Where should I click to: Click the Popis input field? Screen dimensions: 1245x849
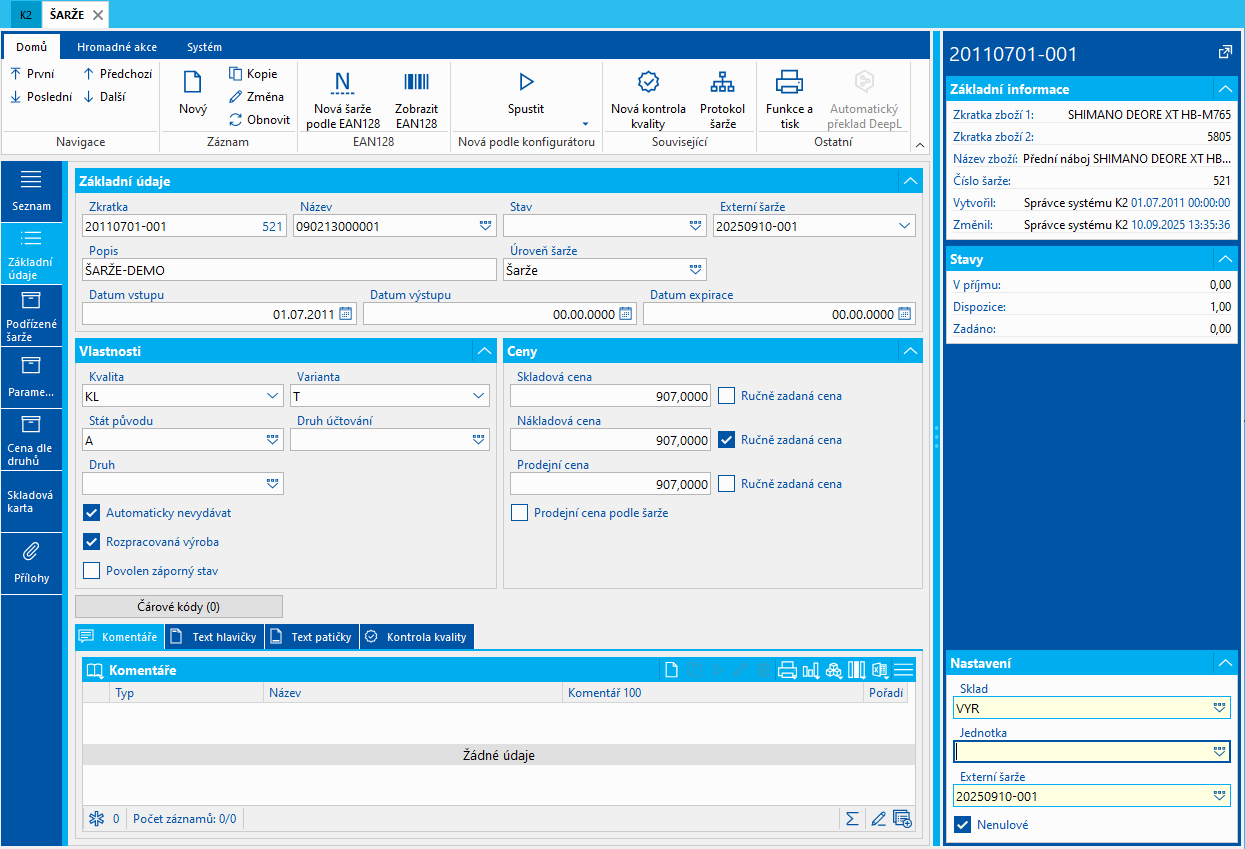289,270
